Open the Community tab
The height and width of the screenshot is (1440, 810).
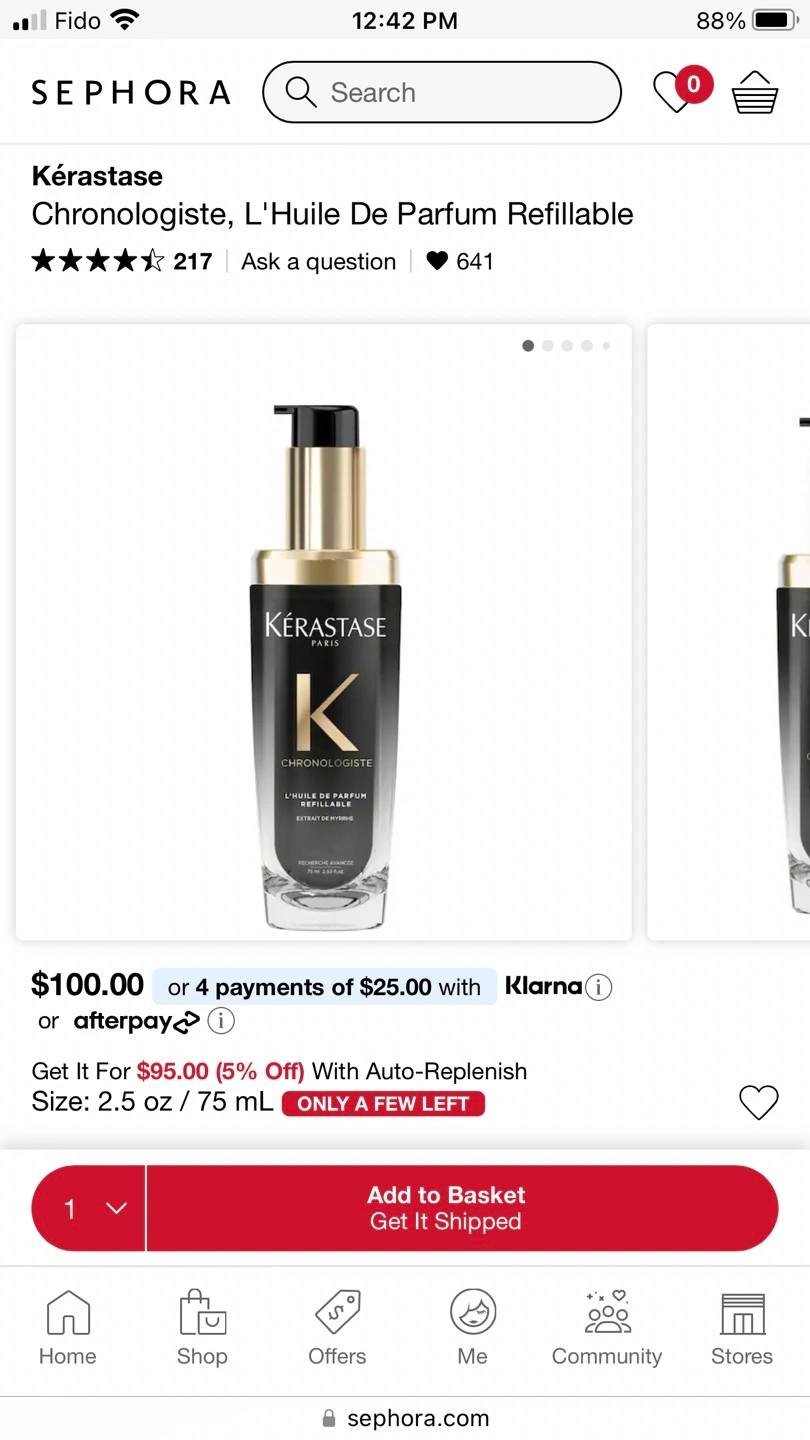click(x=607, y=1326)
